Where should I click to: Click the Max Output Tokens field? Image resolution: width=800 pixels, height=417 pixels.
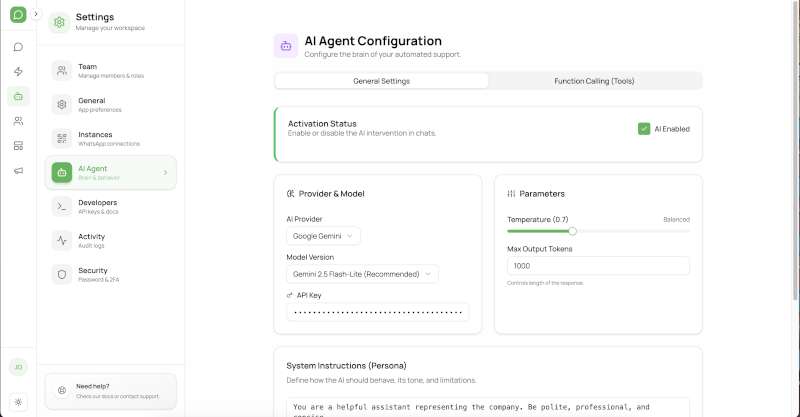[598, 265]
